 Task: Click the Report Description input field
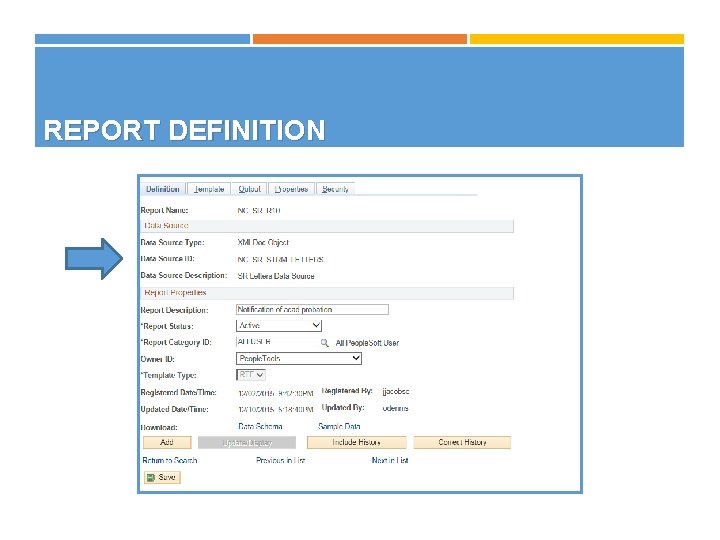[312, 309]
